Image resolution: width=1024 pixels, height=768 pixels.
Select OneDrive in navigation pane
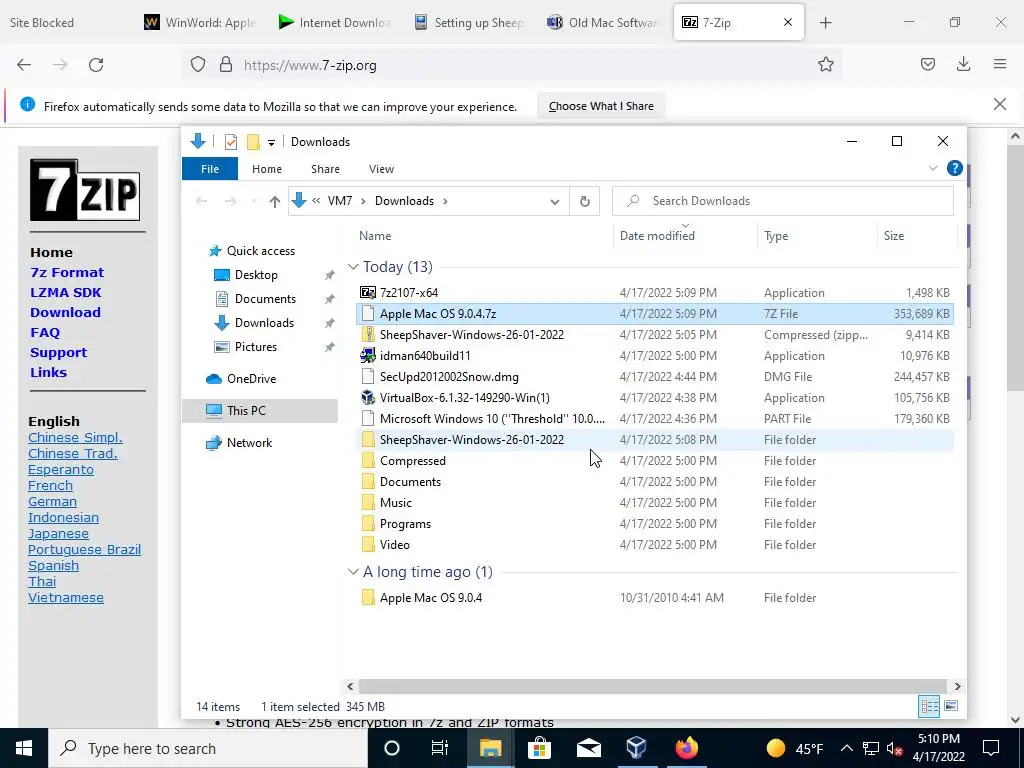[251, 379]
